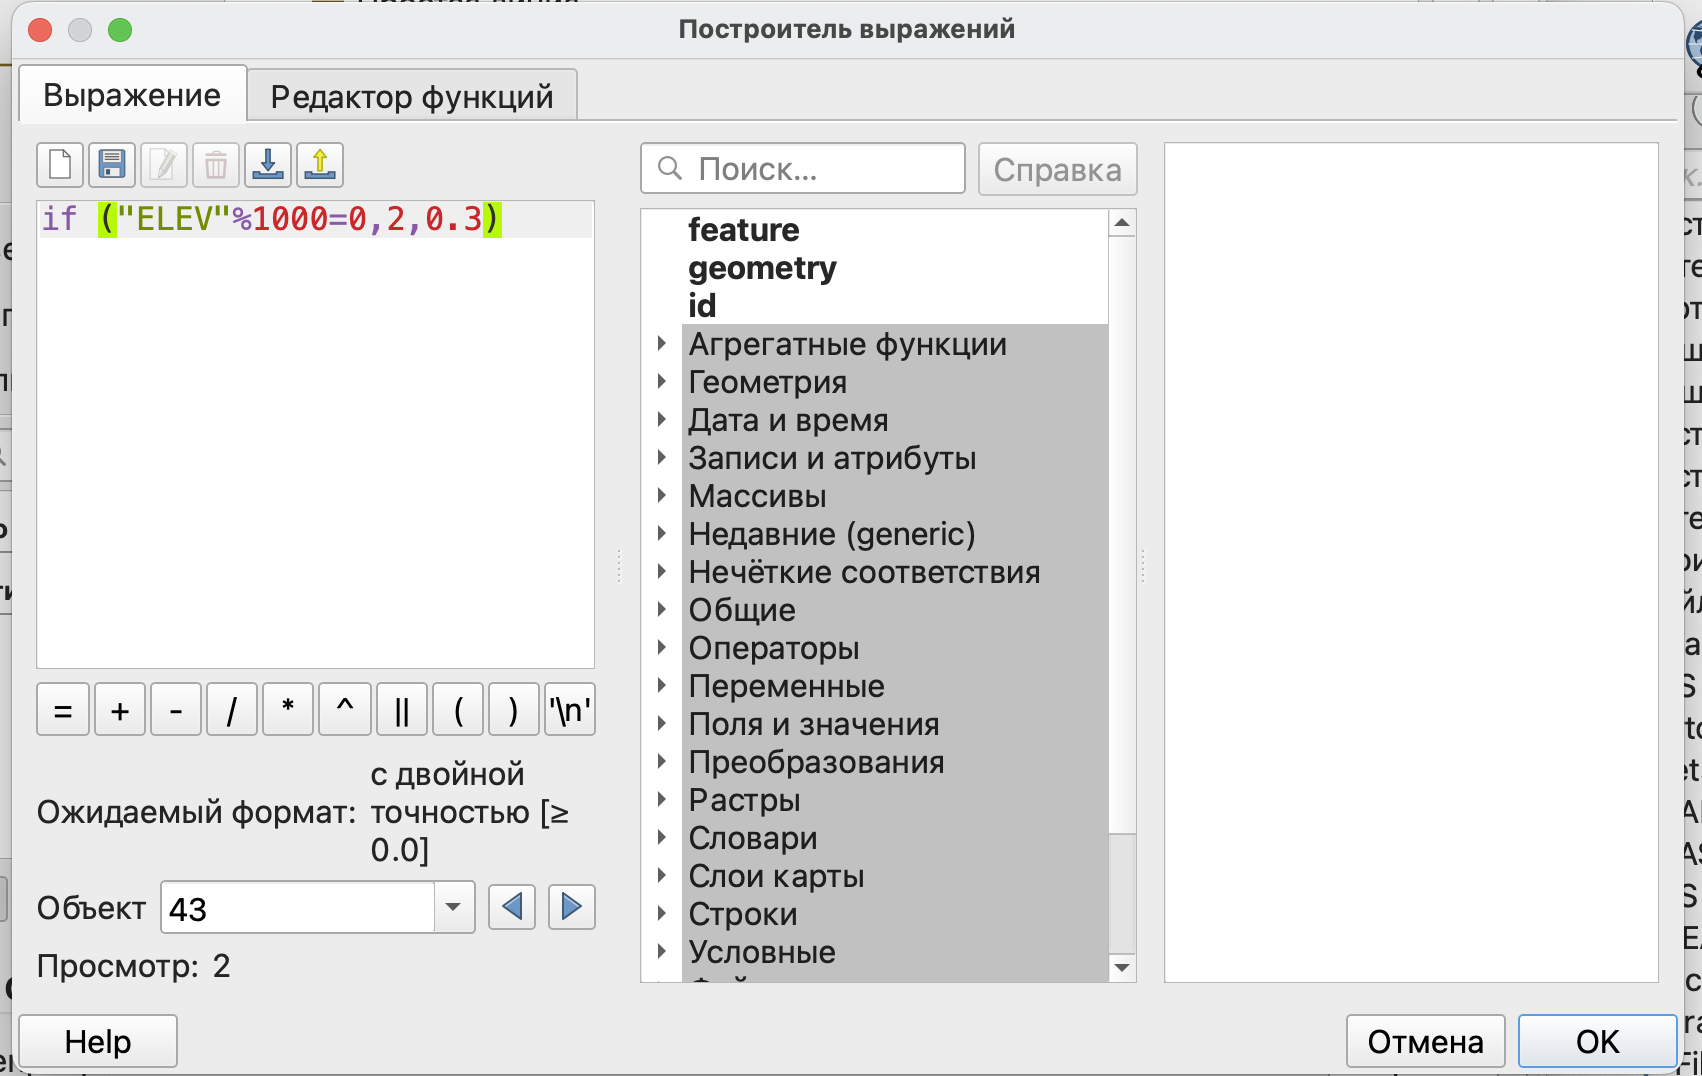Click the function list scroll down arrow
The width and height of the screenshot is (1702, 1076).
click(1122, 967)
